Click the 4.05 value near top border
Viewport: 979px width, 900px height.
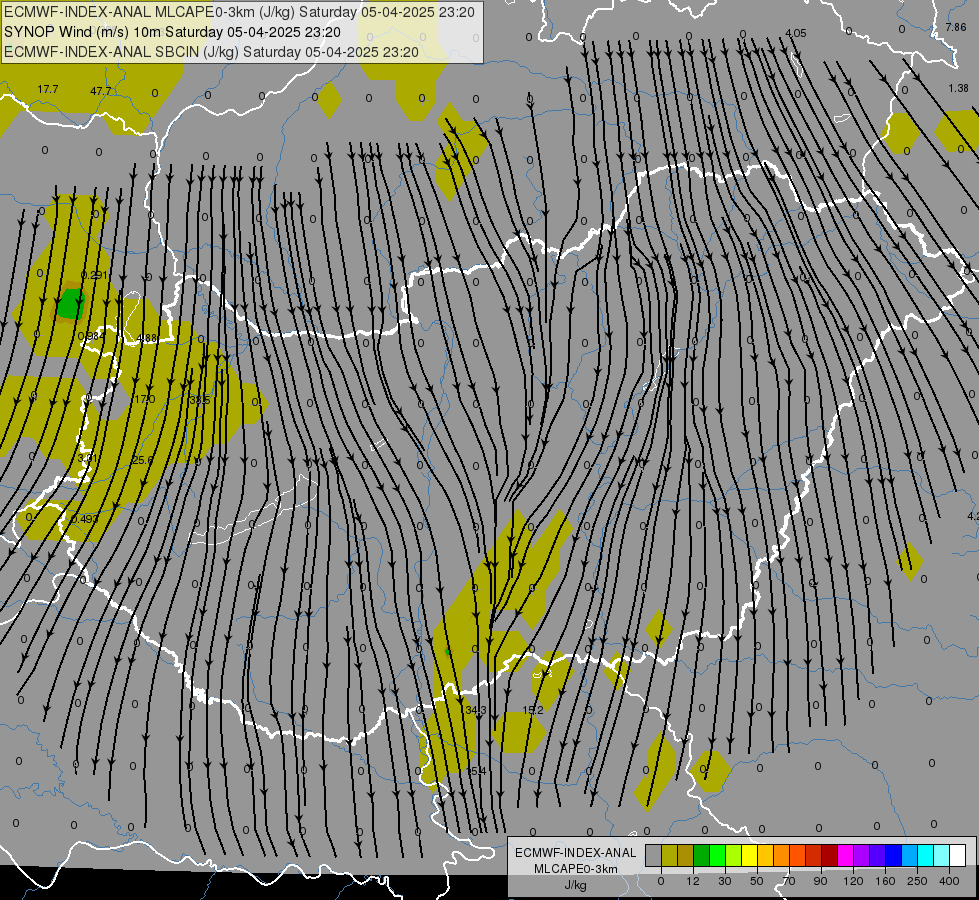tap(796, 33)
